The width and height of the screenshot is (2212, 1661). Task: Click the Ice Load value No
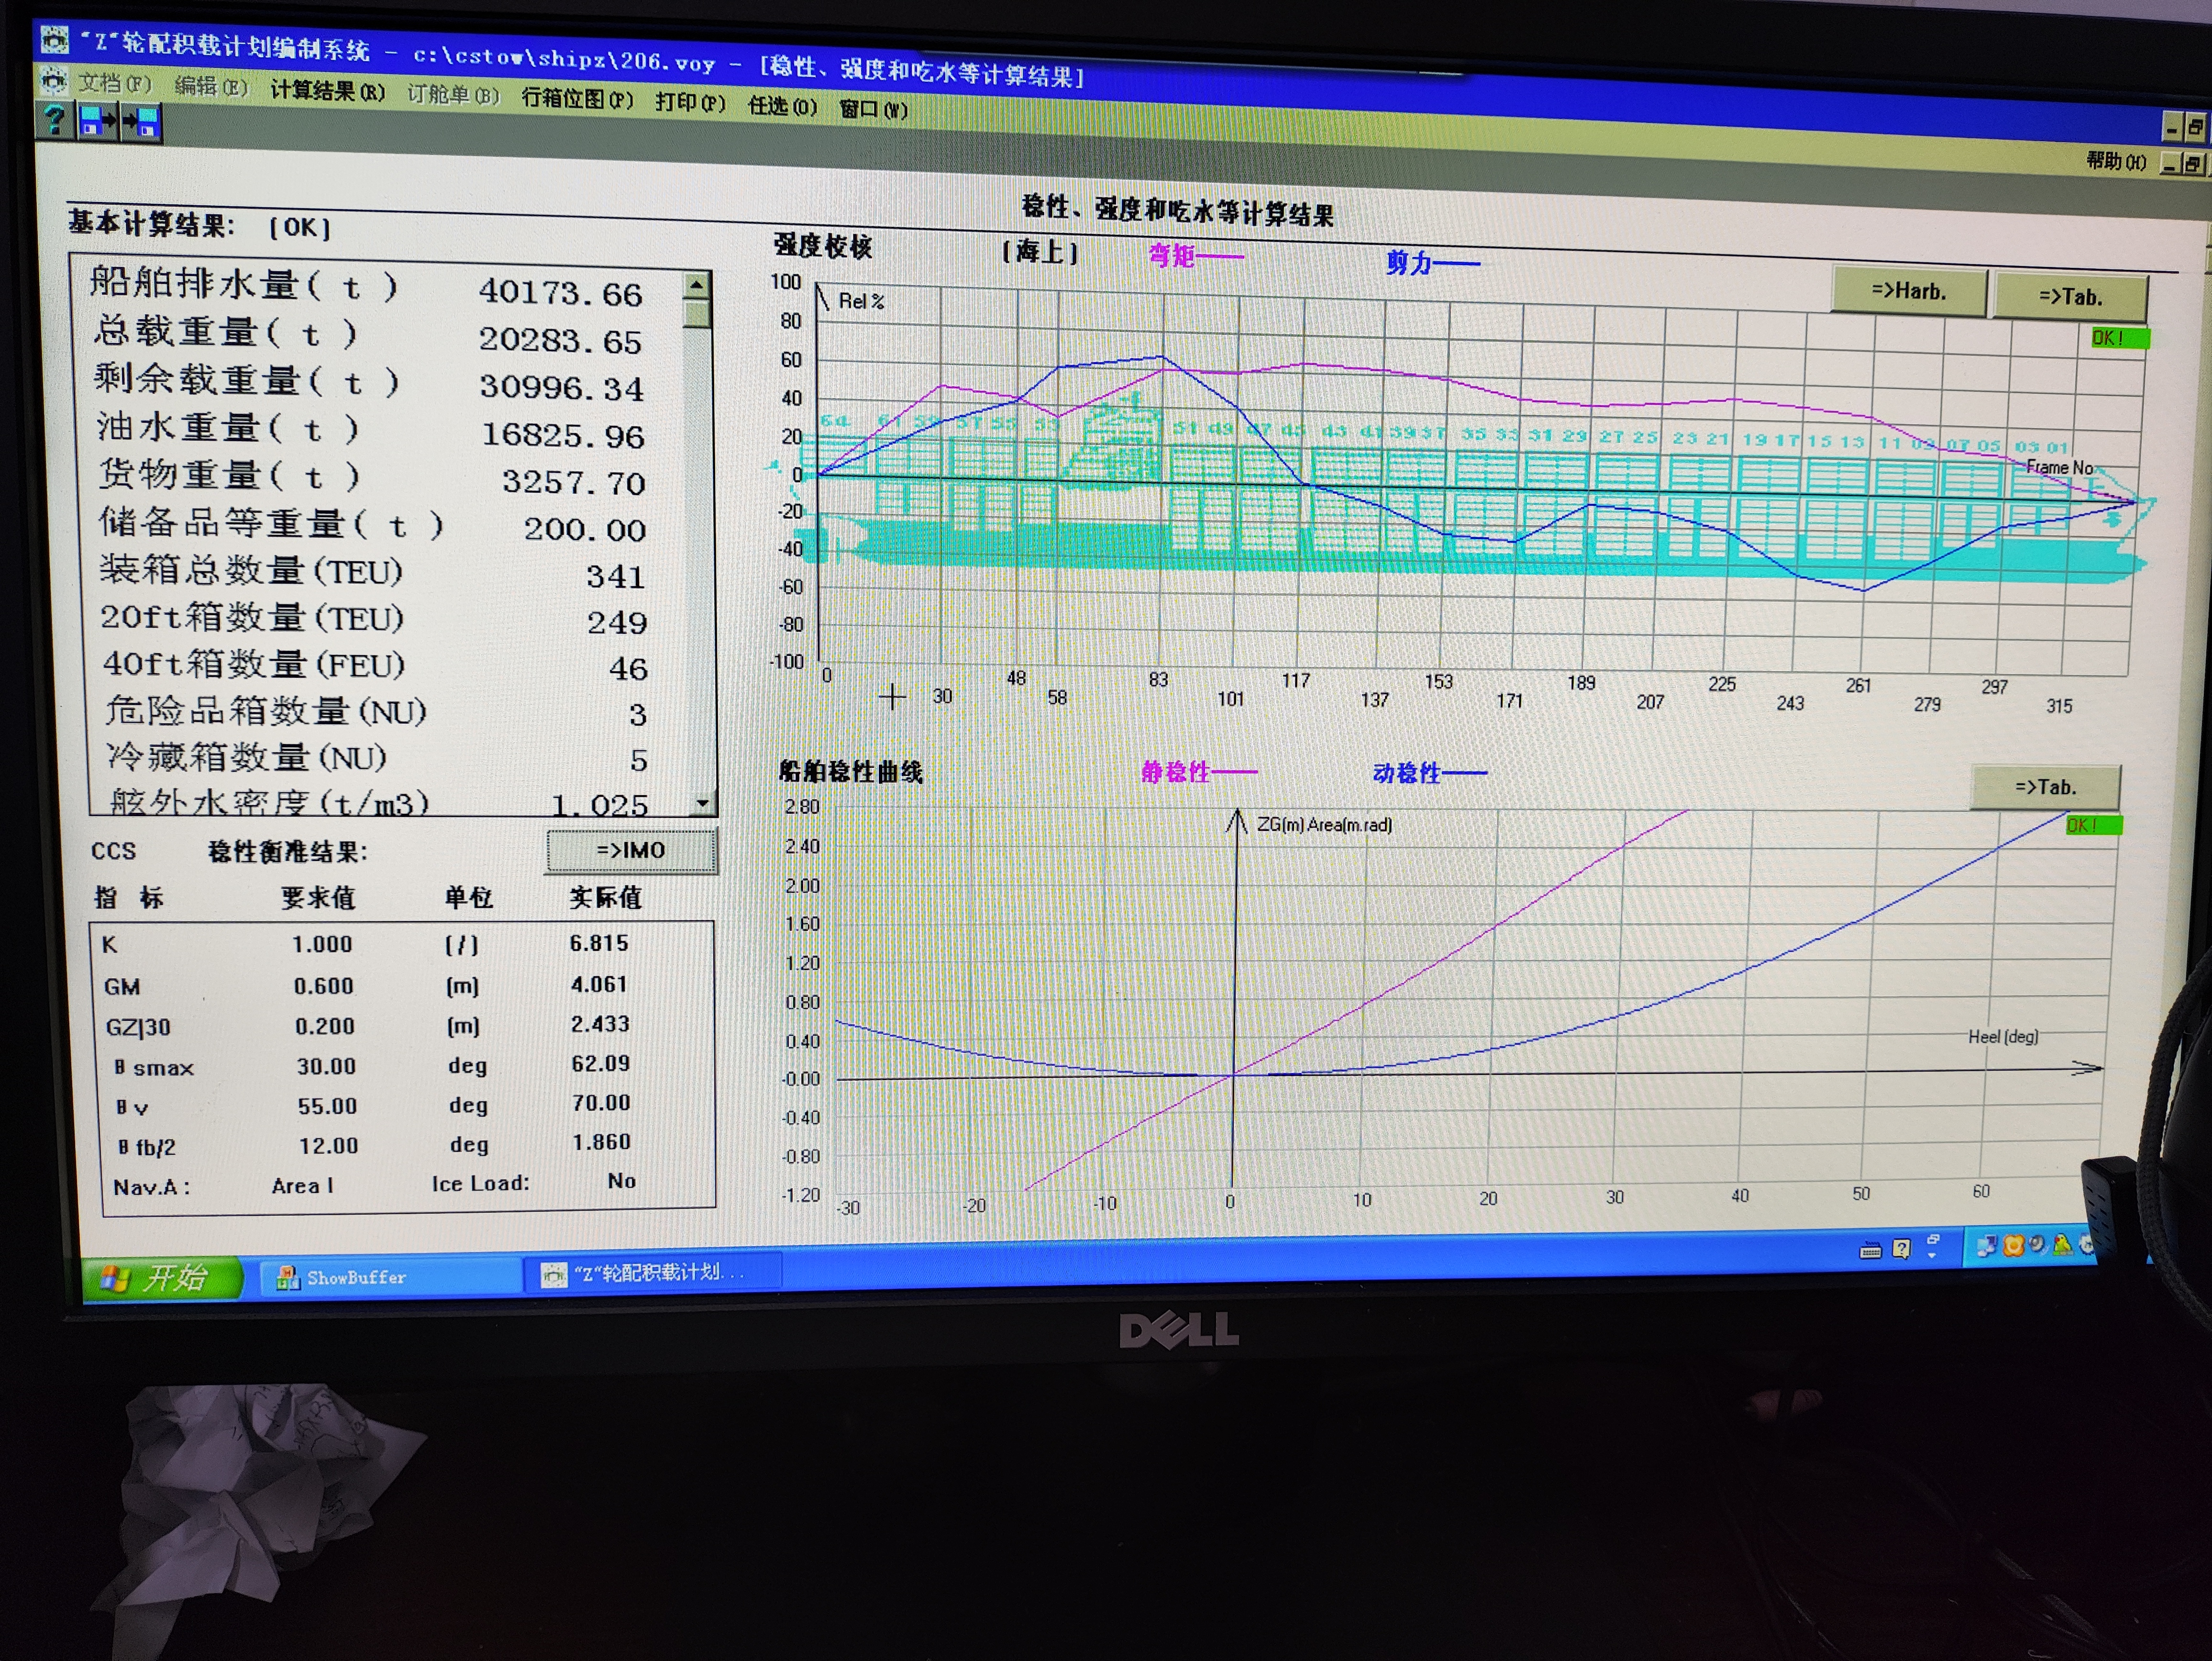coord(622,1181)
